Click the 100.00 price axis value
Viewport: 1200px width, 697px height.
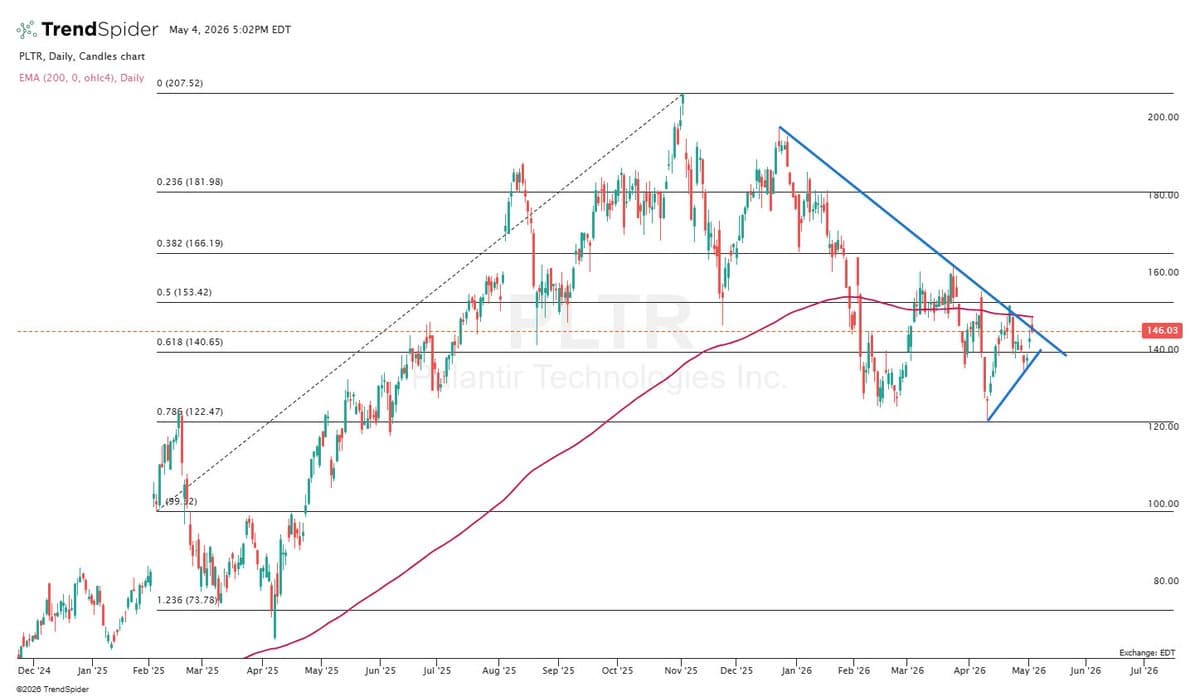[1164, 505]
